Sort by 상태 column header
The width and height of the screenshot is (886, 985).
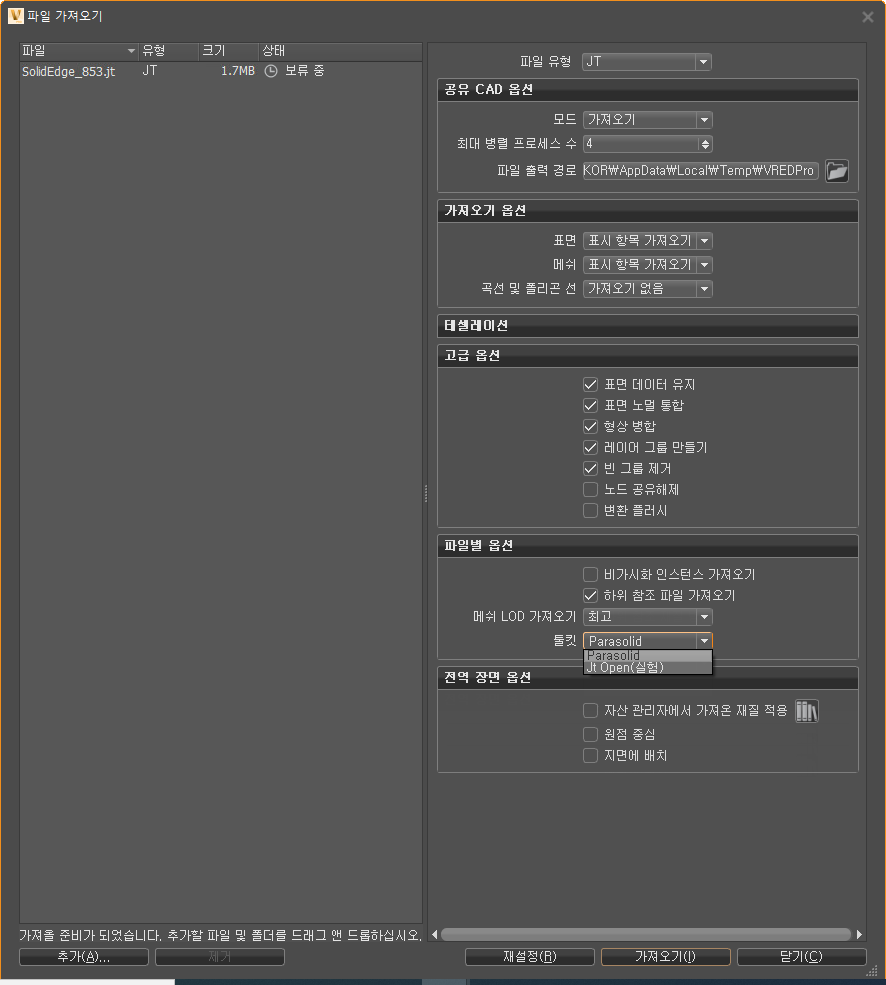coord(340,51)
